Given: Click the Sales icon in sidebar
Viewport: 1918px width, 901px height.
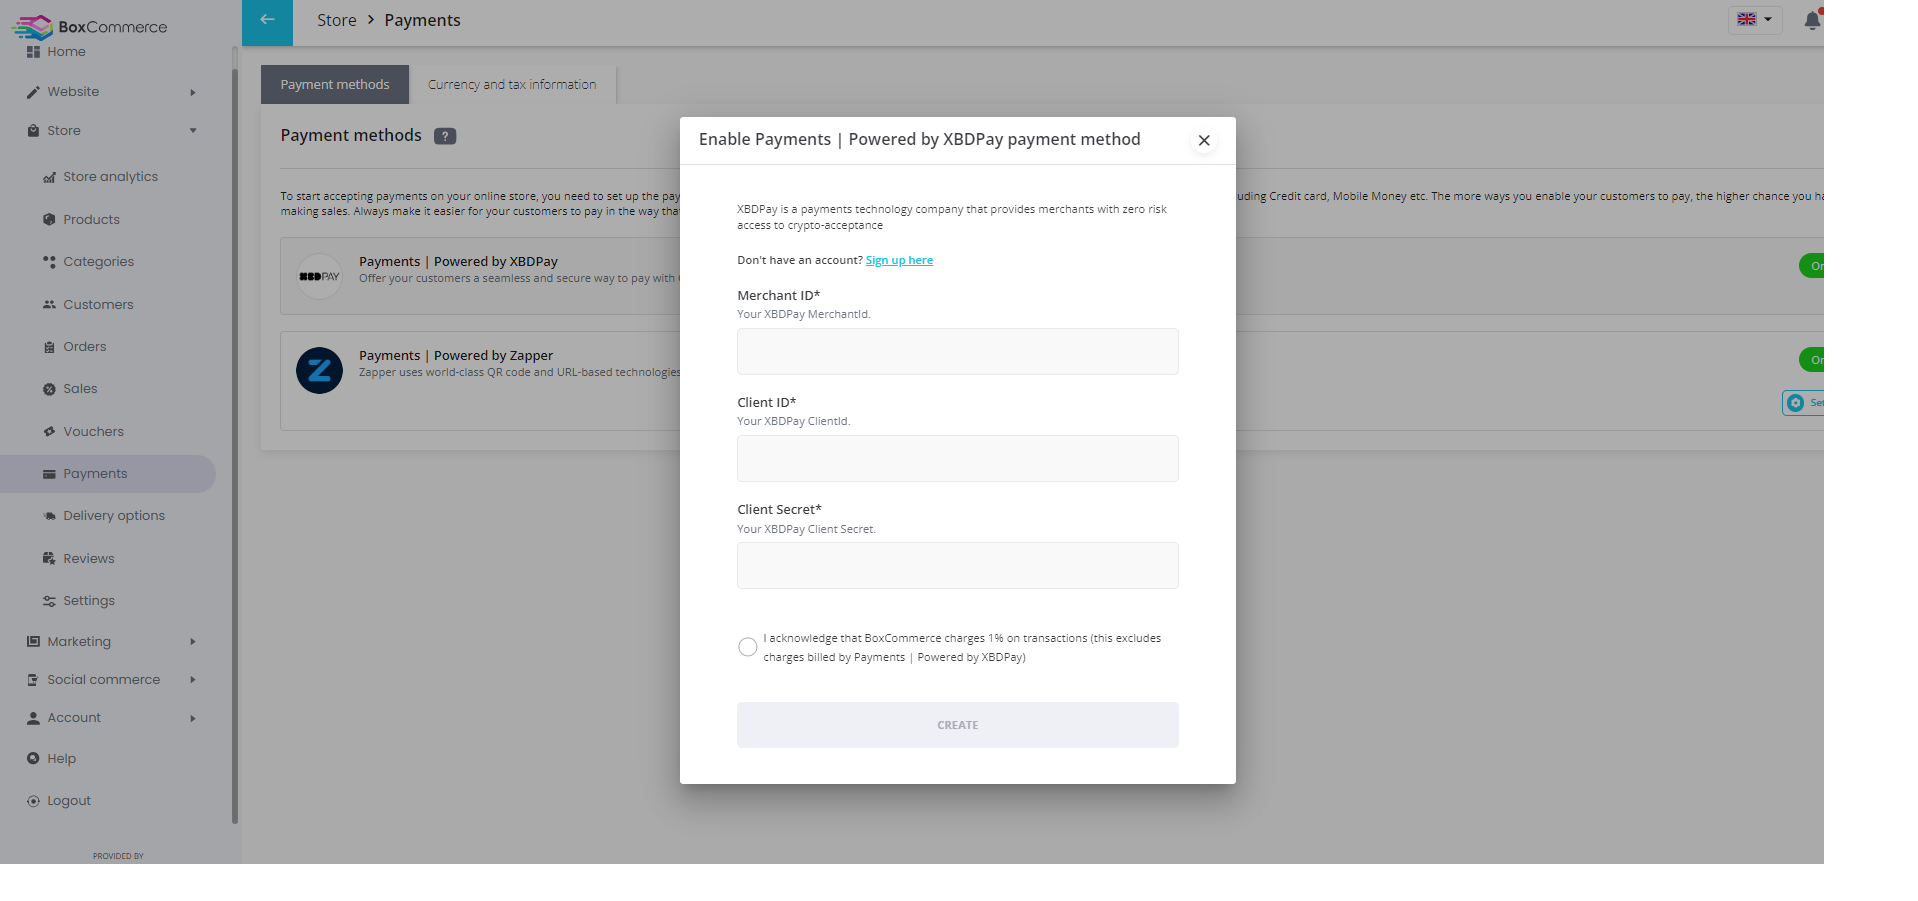Looking at the screenshot, I should coord(49,389).
